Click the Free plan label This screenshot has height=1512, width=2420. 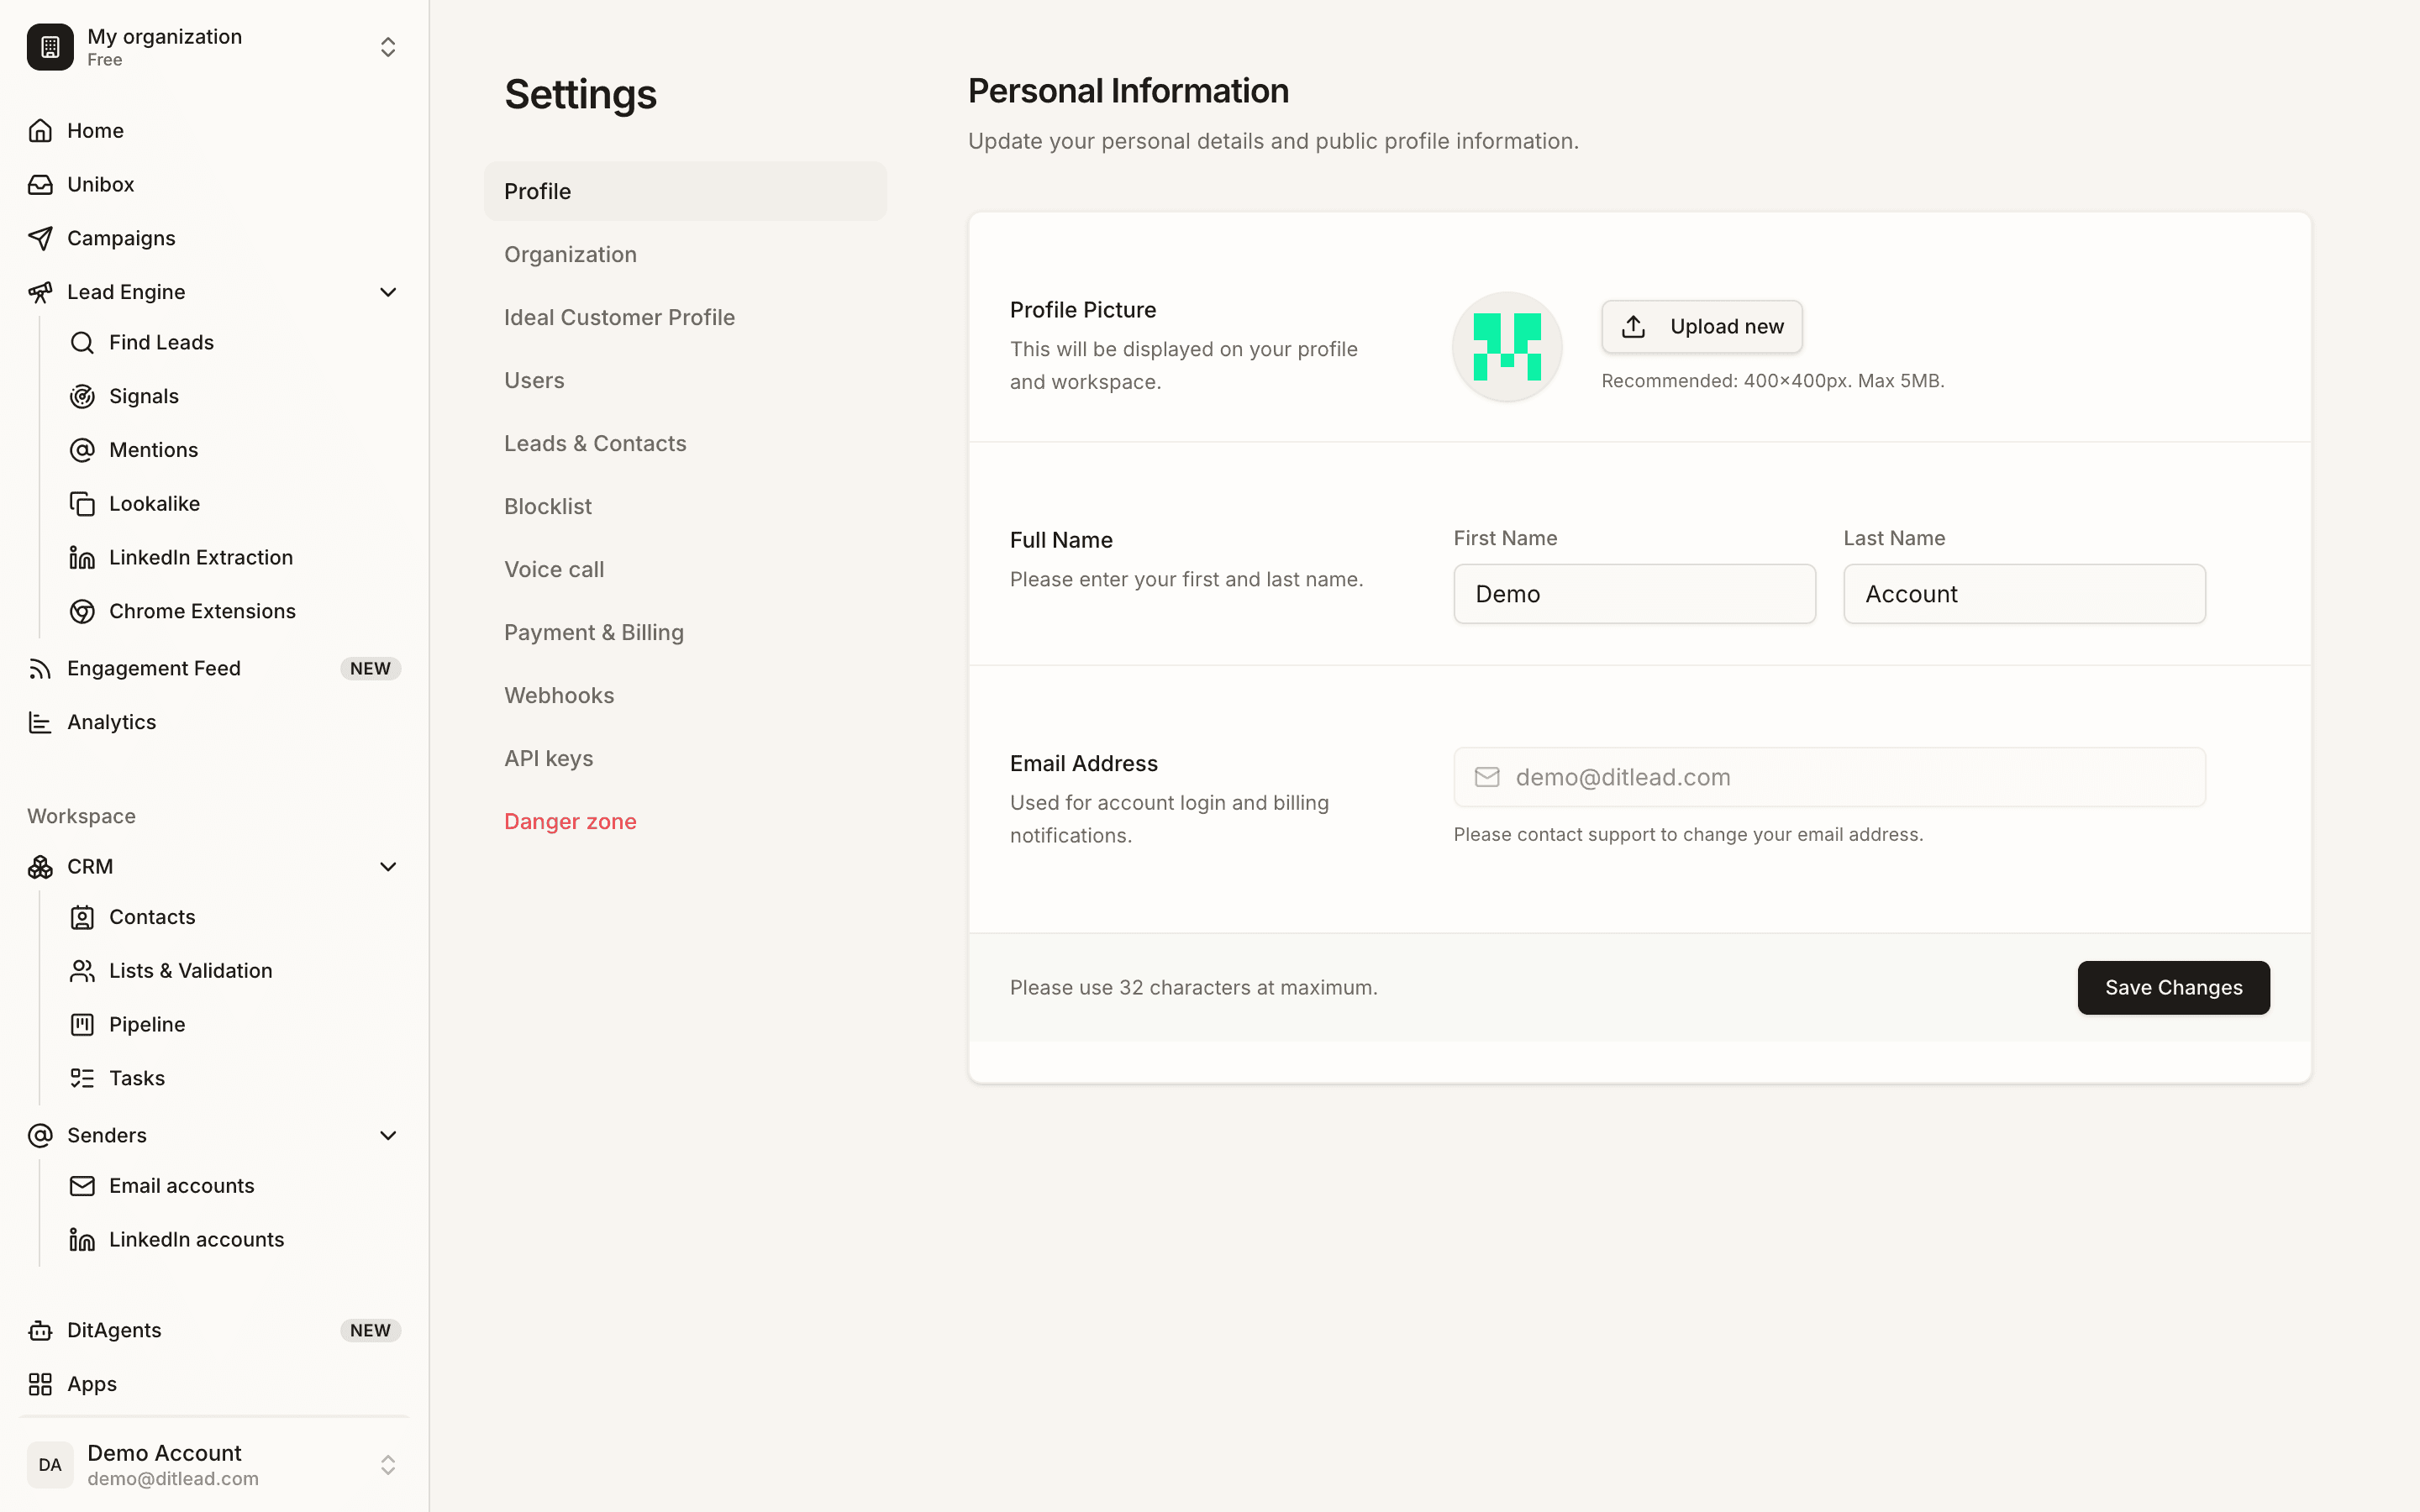tap(104, 60)
